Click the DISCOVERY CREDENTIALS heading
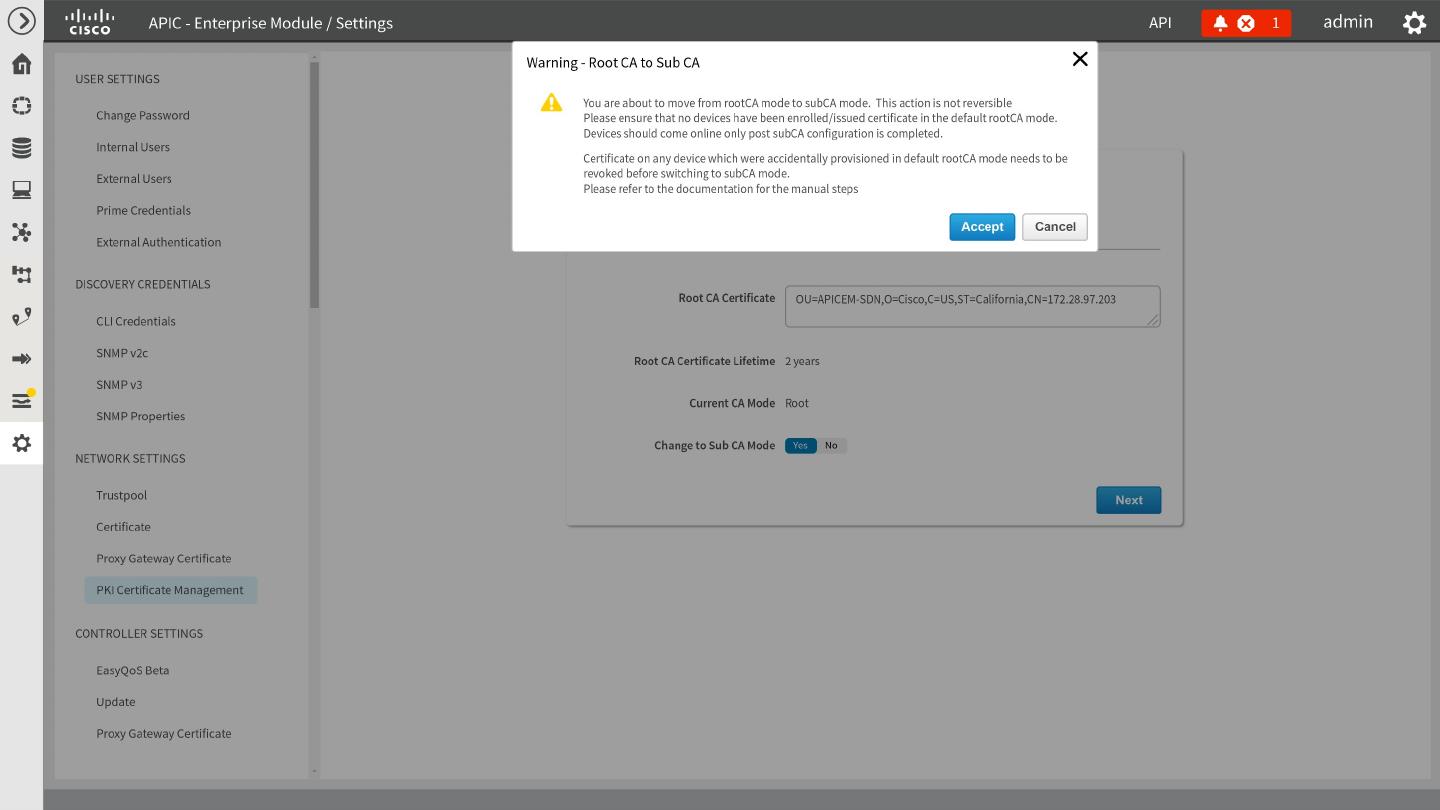Image resolution: width=1440 pixels, height=810 pixels. click(x=143, y=284)
